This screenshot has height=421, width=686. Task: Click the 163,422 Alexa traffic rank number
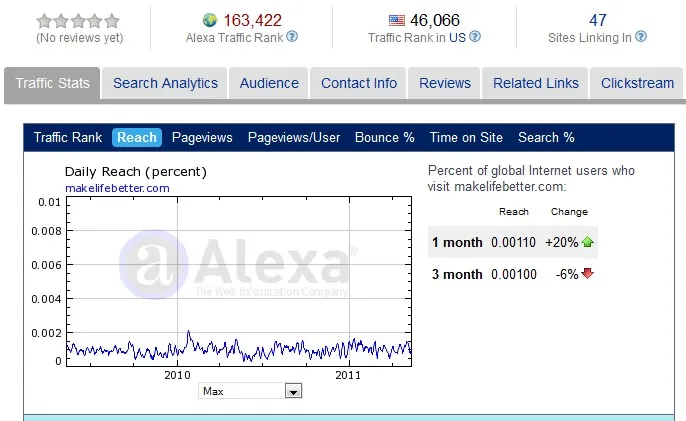point(252,20)
